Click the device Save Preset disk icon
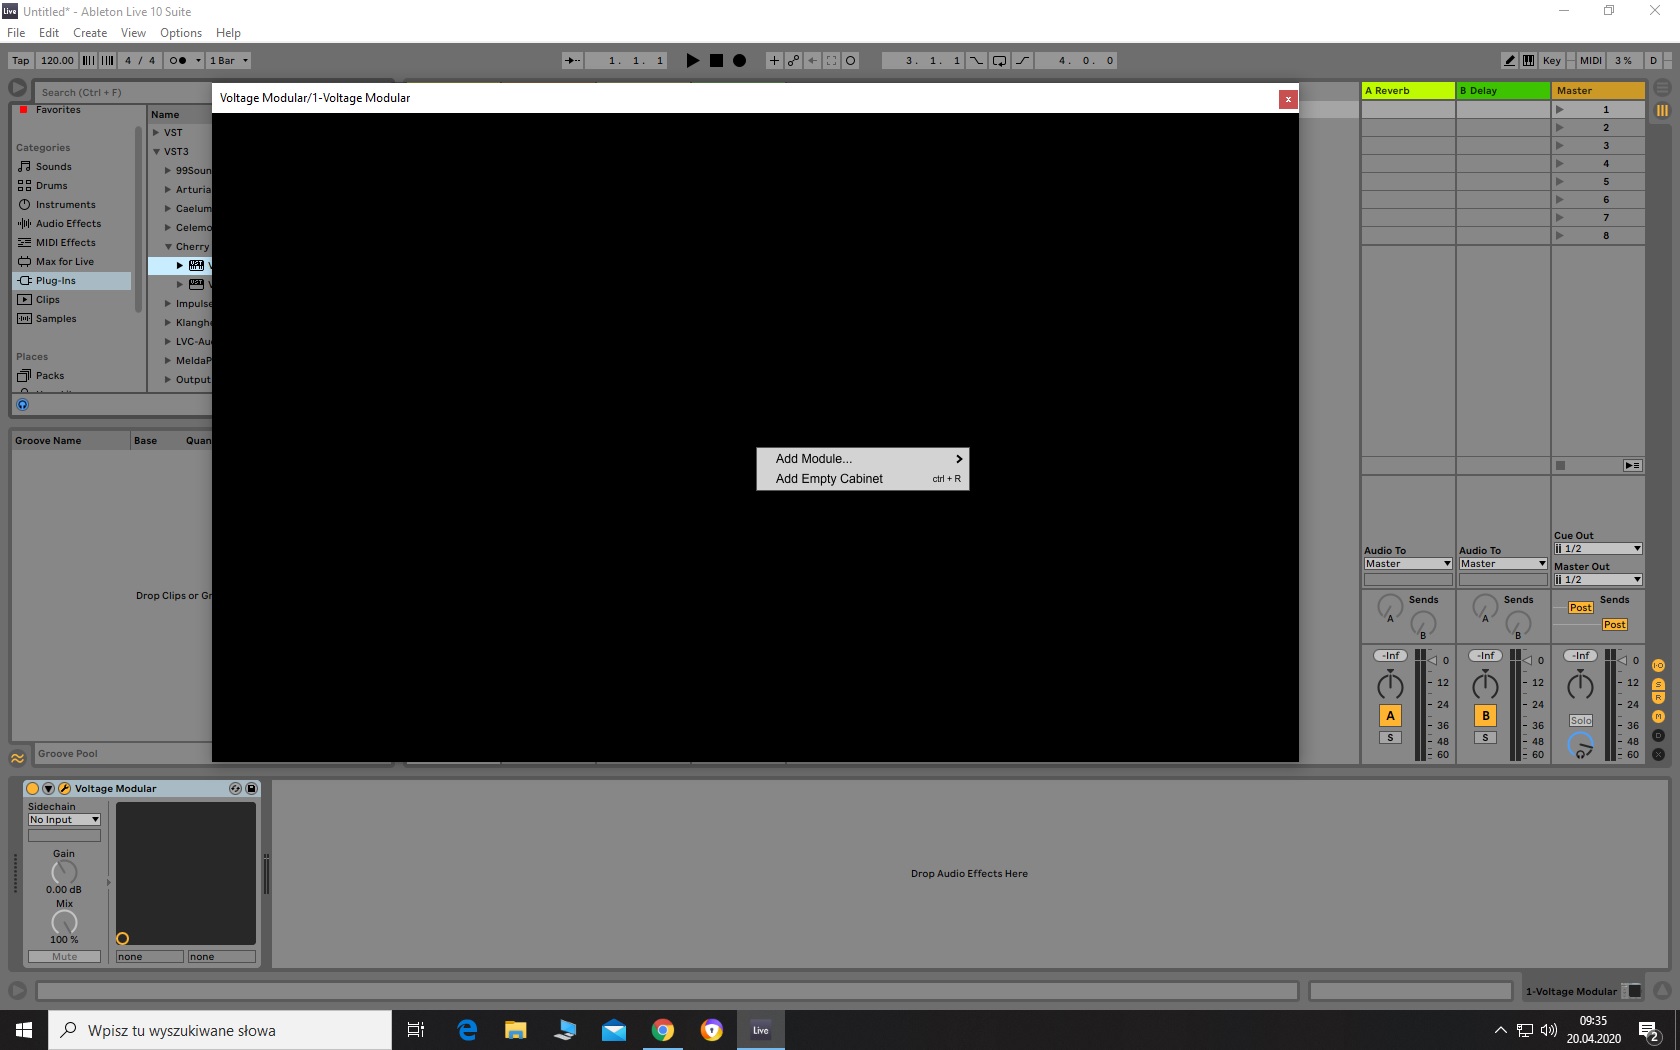1680x1050 pixels. point(251,788)
